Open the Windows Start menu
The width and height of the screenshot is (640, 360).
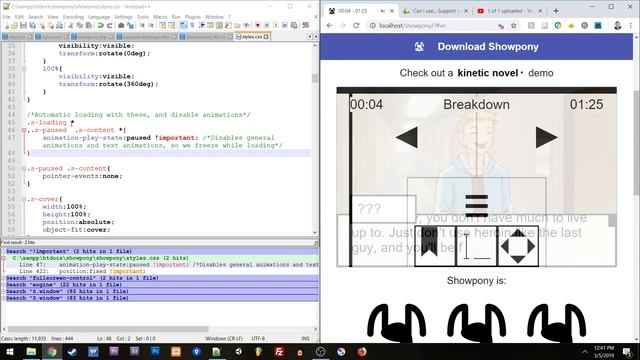pos(9,351)
